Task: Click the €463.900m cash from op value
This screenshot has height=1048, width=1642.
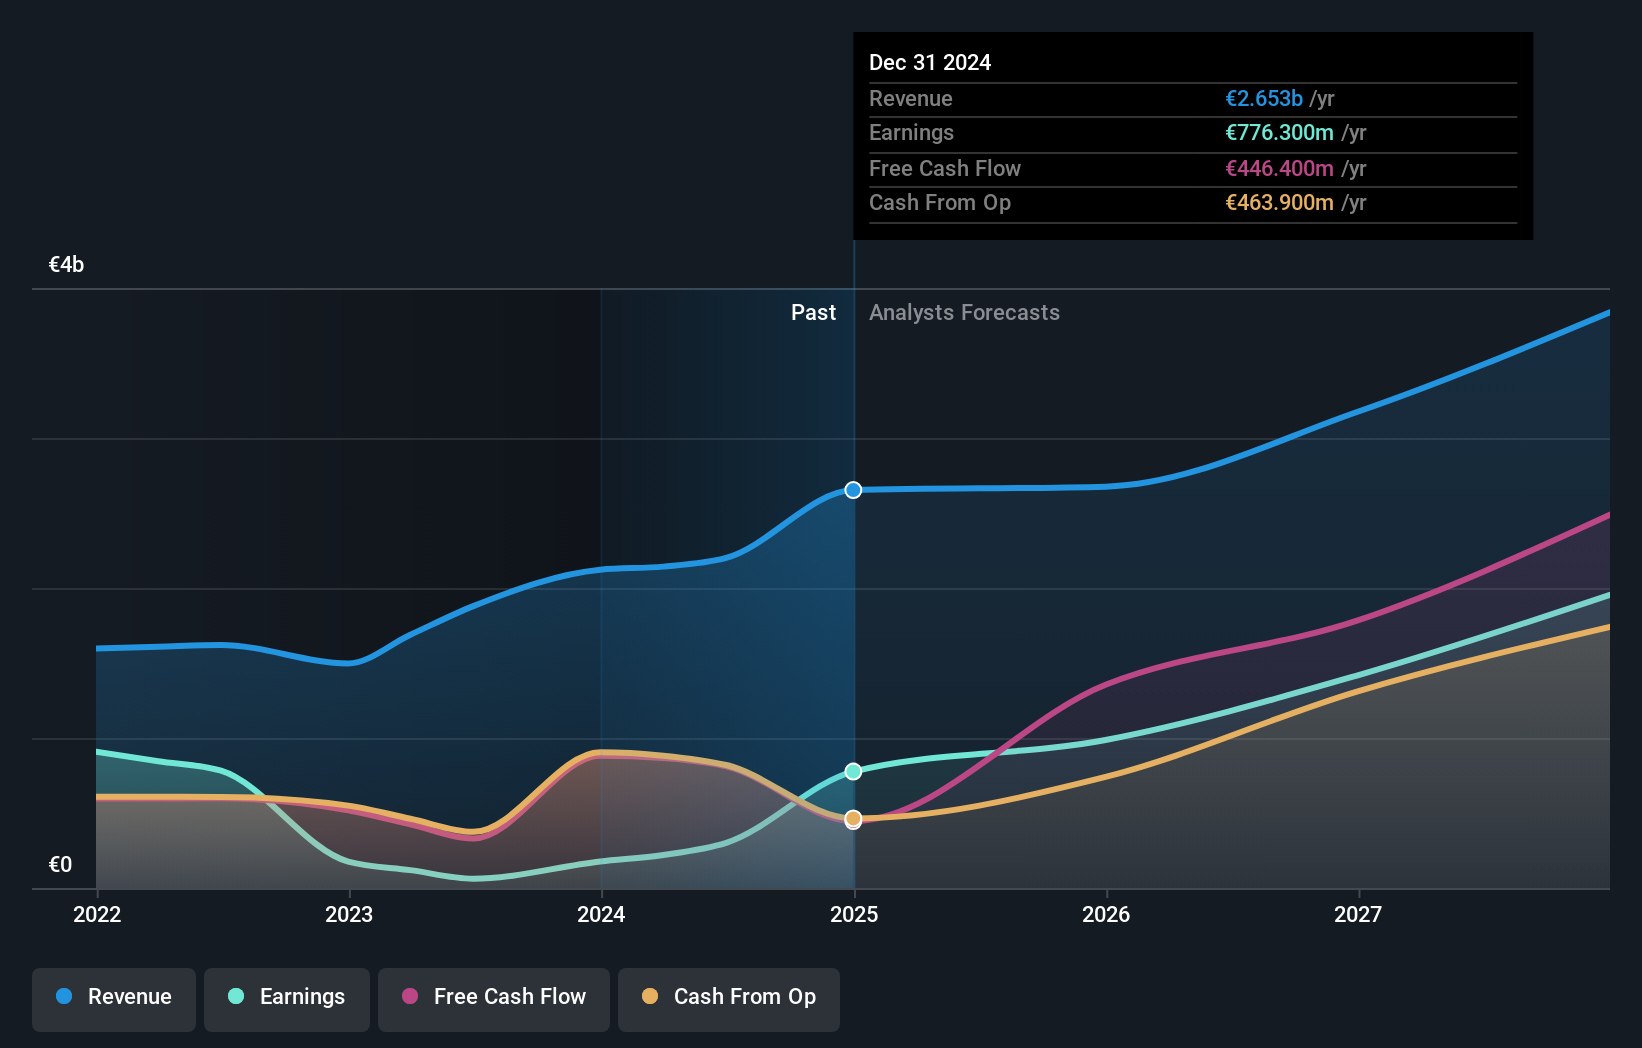Action: pyautogui.click(x=1280, y=203)
